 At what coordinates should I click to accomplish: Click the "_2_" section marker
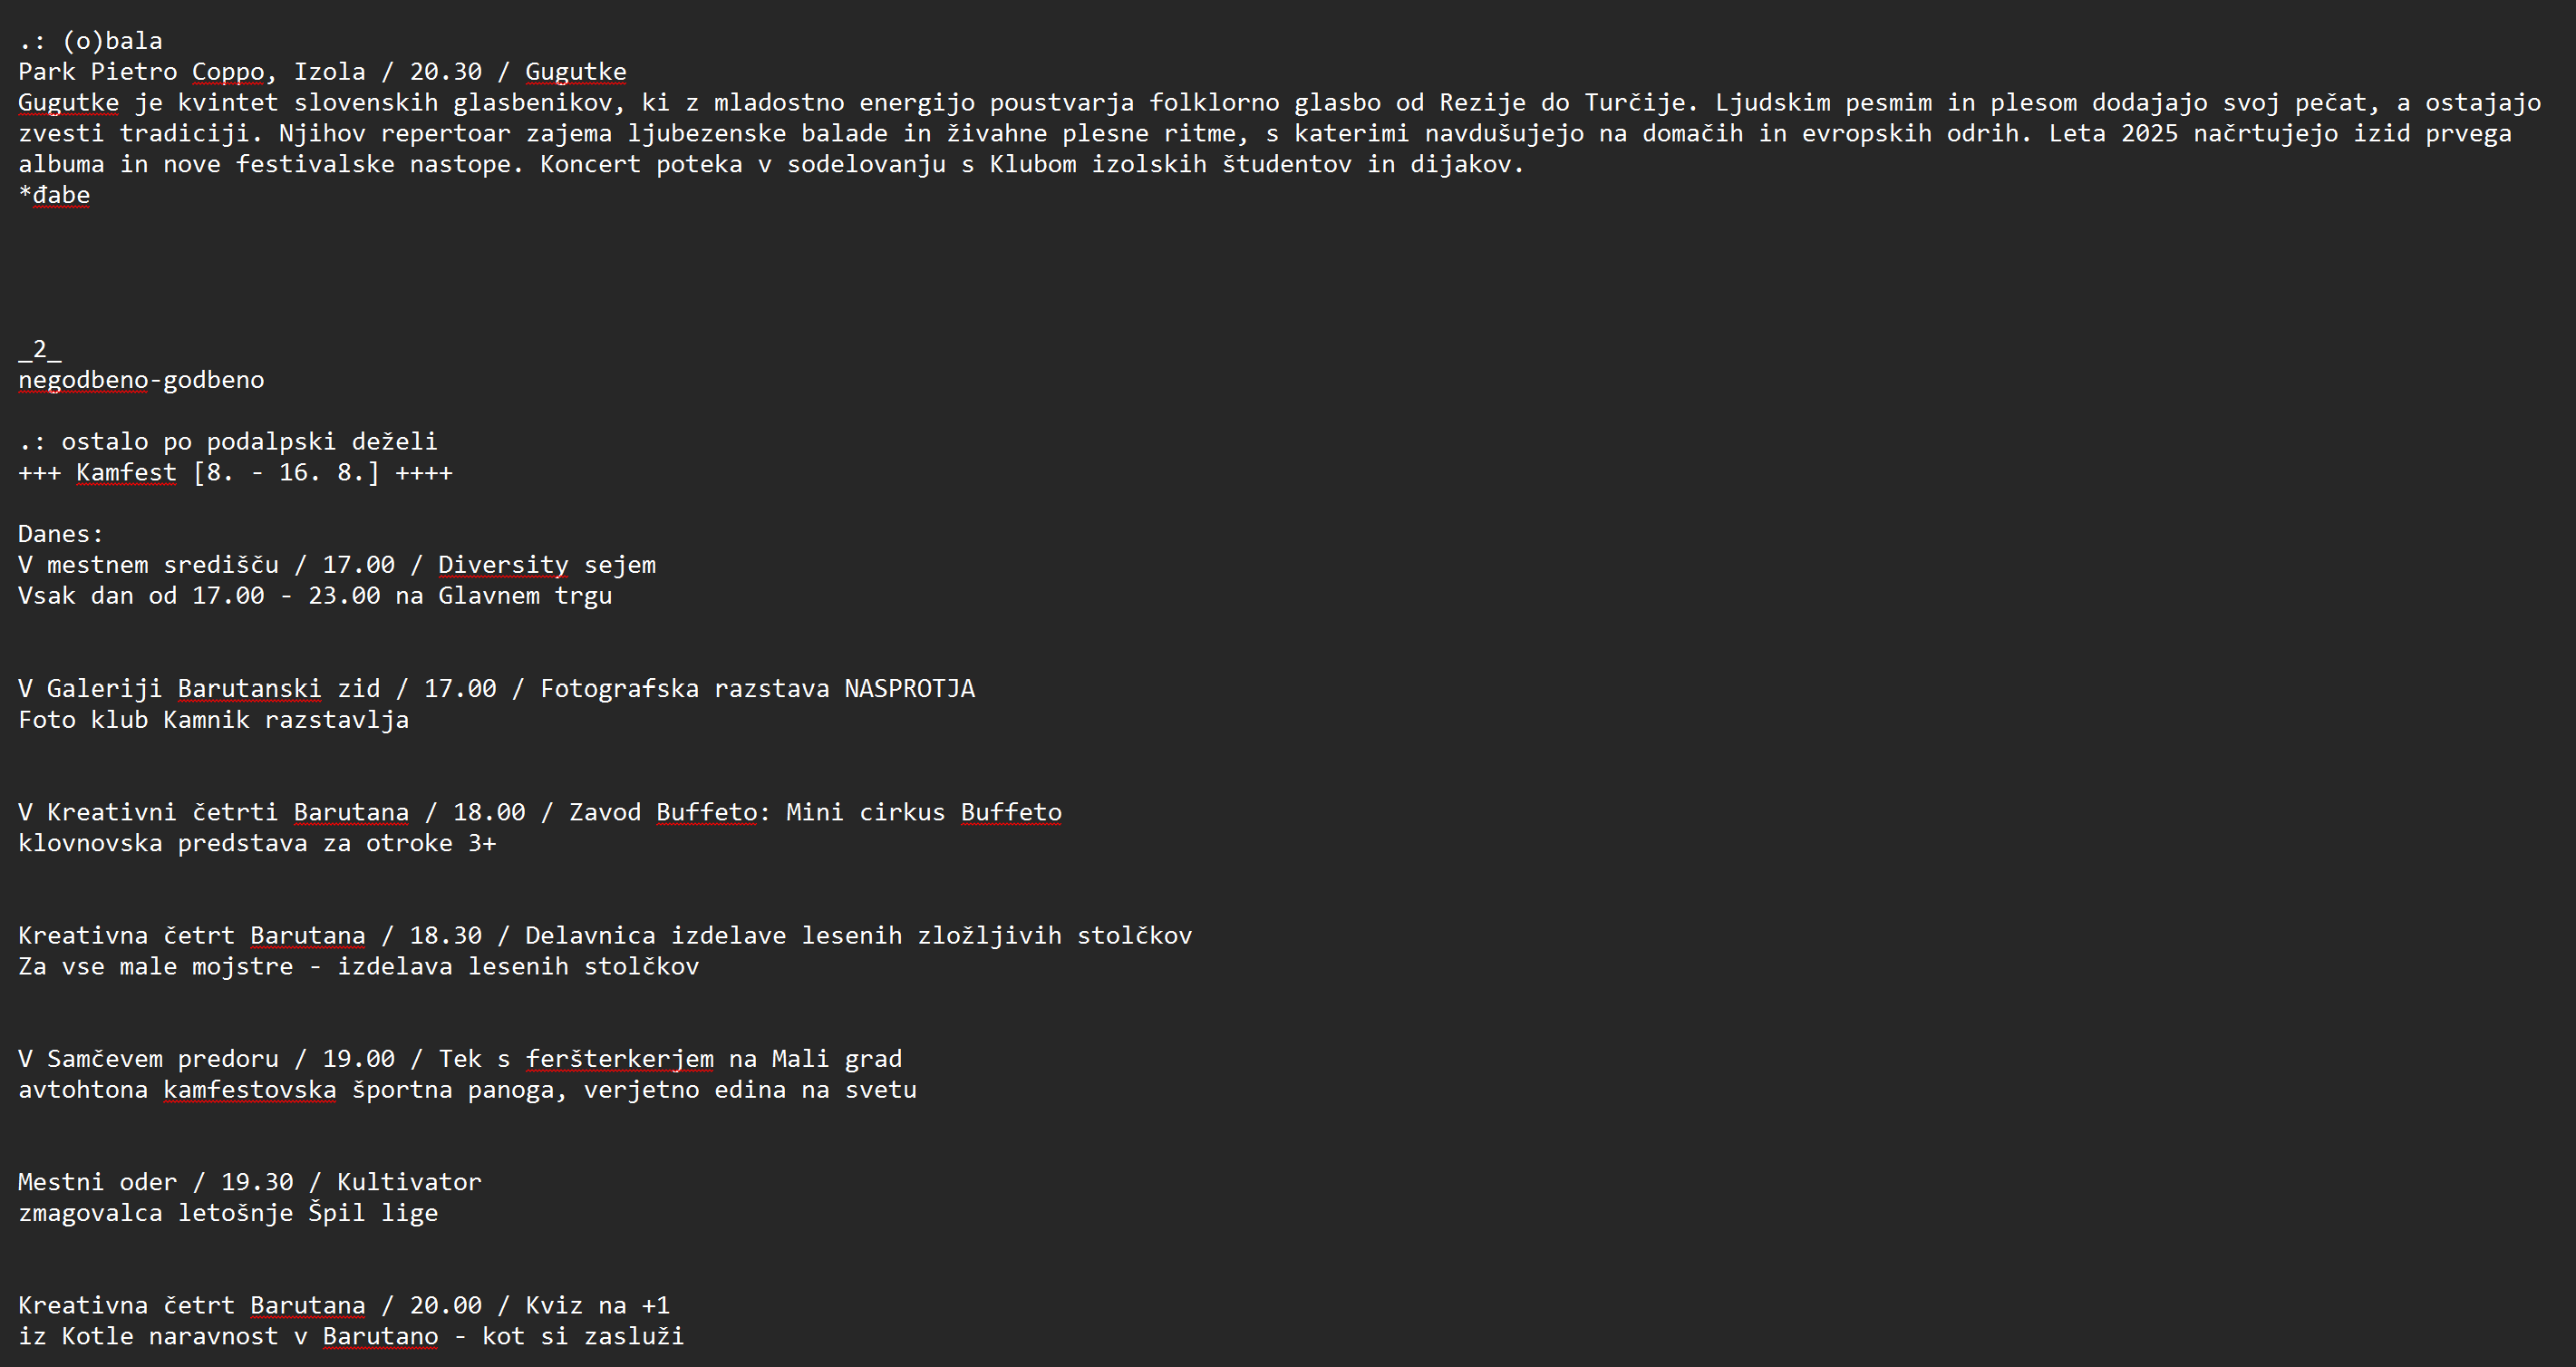point(40,349)
